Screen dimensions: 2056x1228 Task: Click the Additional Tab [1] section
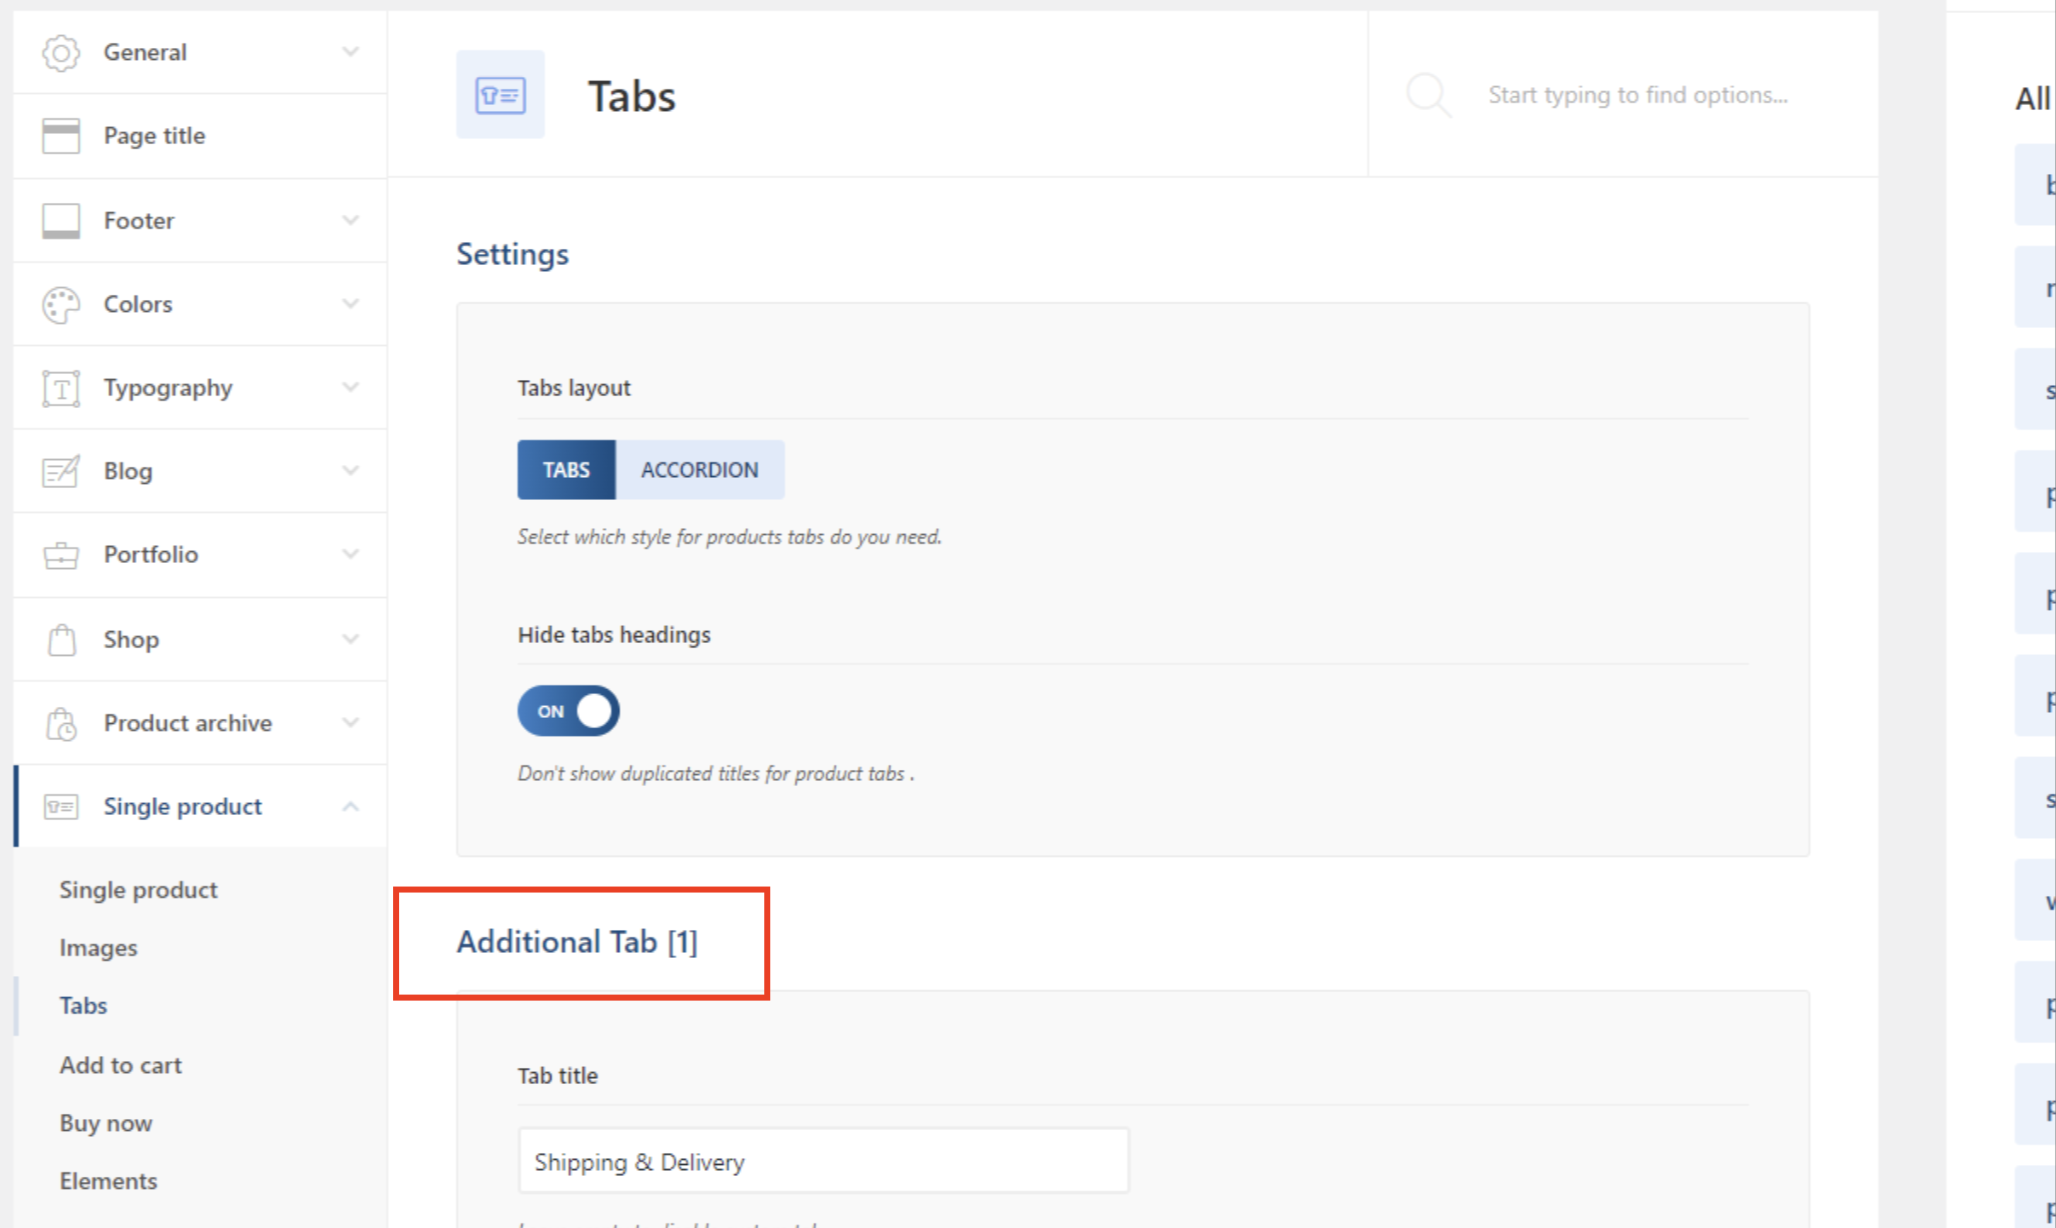tap(579, 941)
